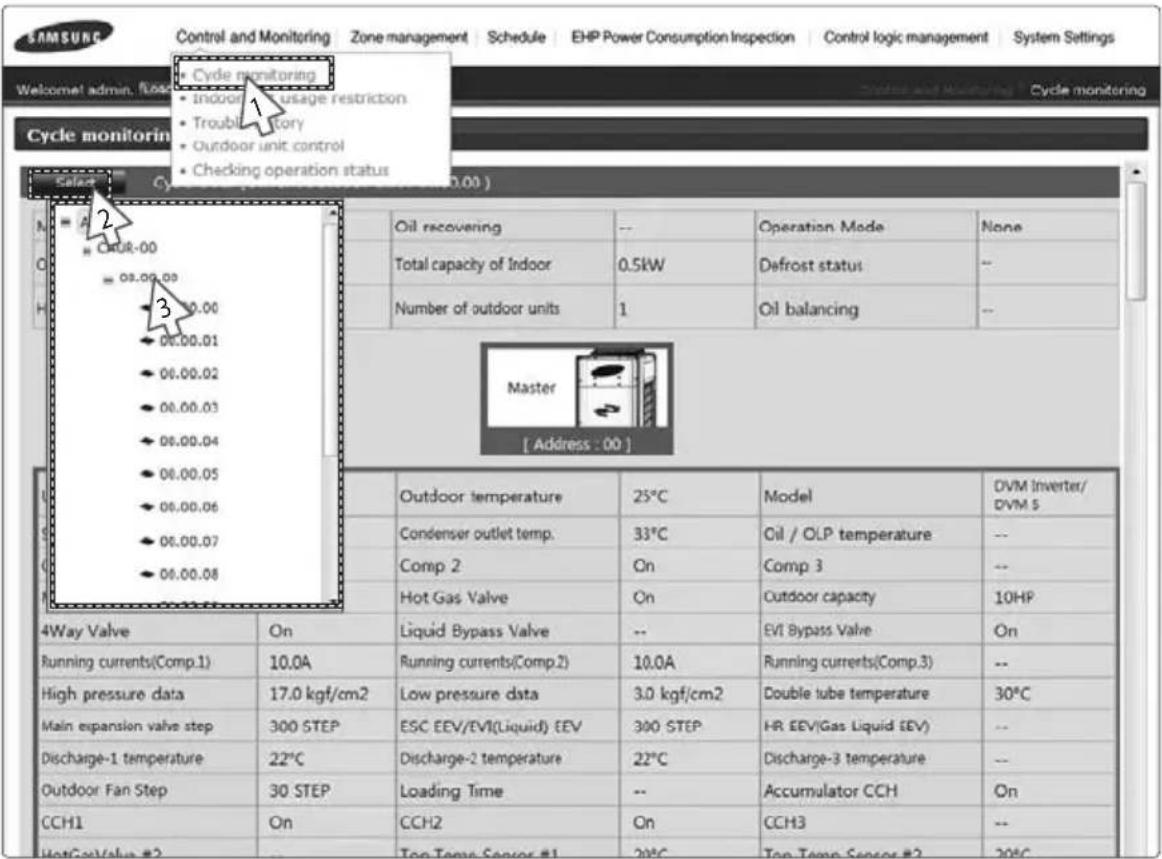Open Schedule menu
This screenshot has height=859, width=1162.
516,37
